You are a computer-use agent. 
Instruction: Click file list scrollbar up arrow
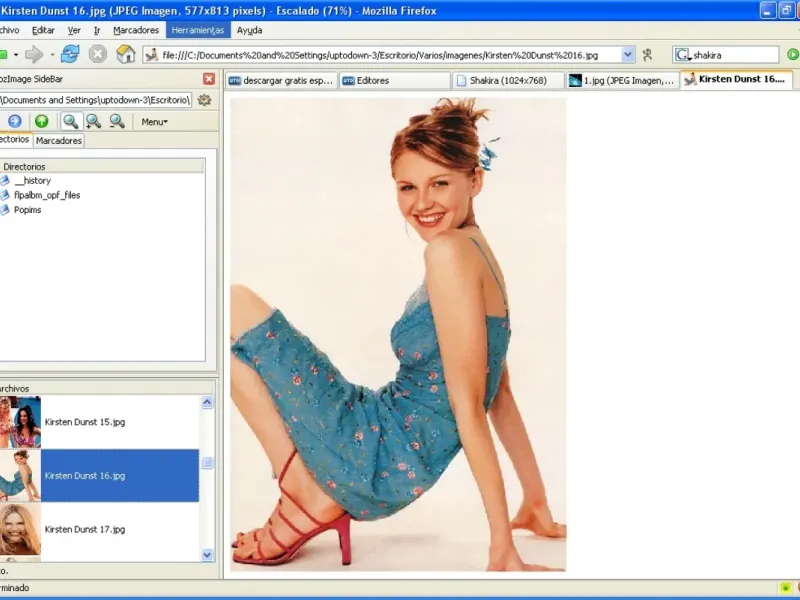tap(207, 402)
